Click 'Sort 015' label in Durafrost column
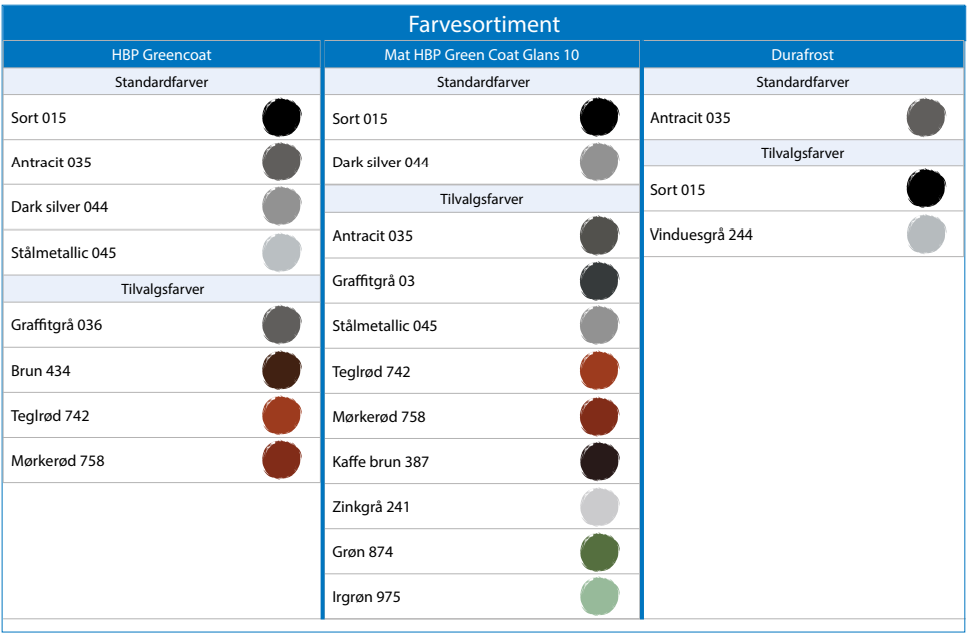This screenshot has height=633, width=967. tap(677, 189)
